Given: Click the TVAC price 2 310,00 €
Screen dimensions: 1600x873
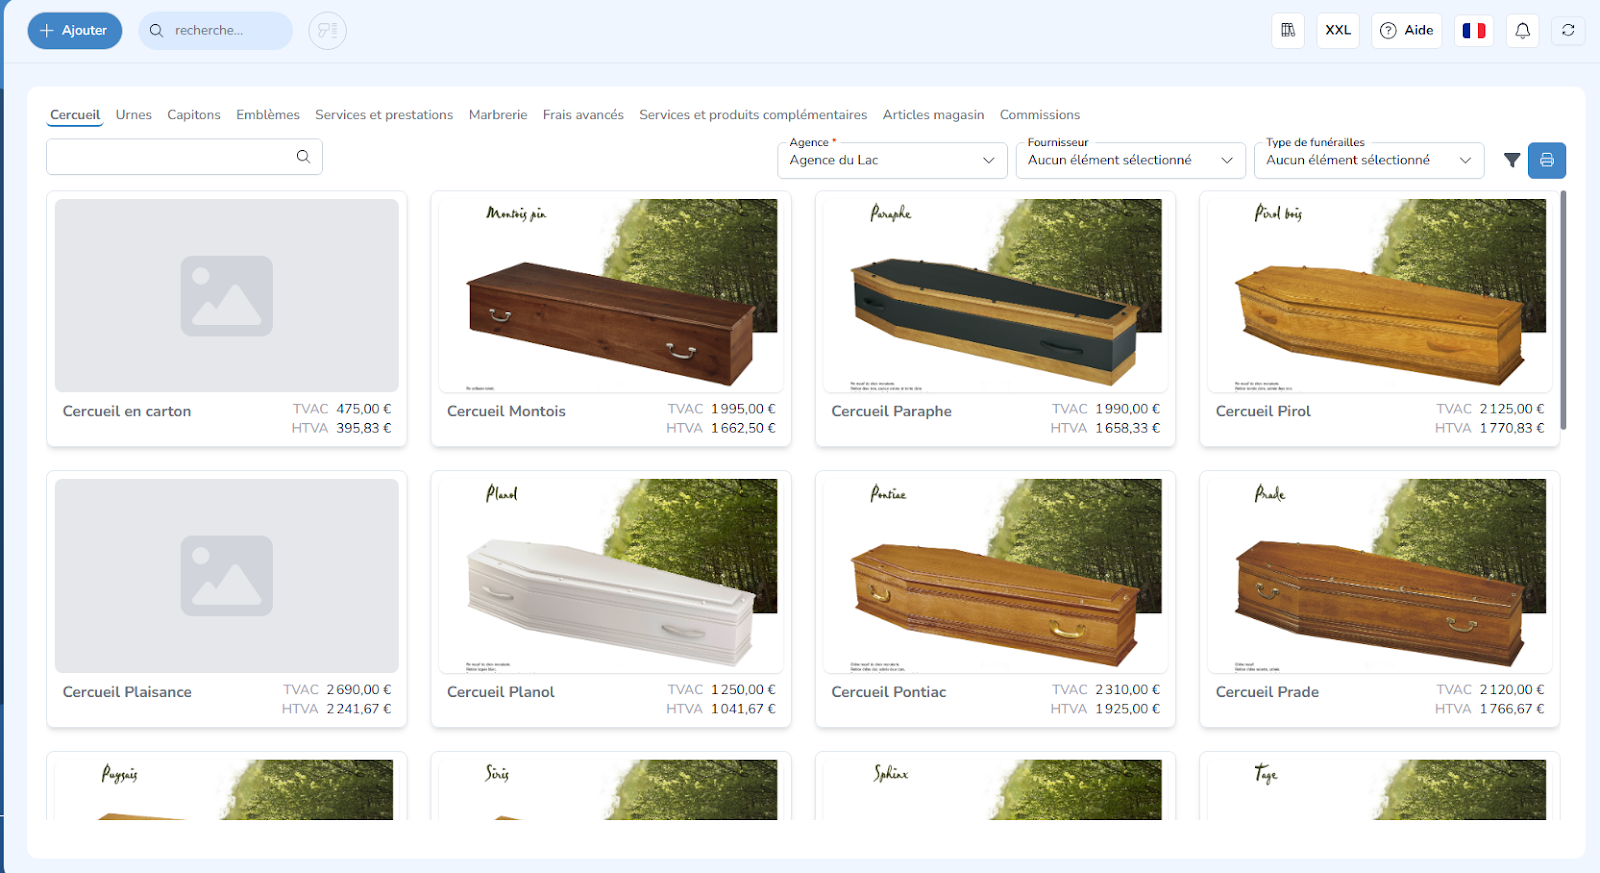Looking at the screenshot, I should pyautogui.click(x=1128, y=690).
